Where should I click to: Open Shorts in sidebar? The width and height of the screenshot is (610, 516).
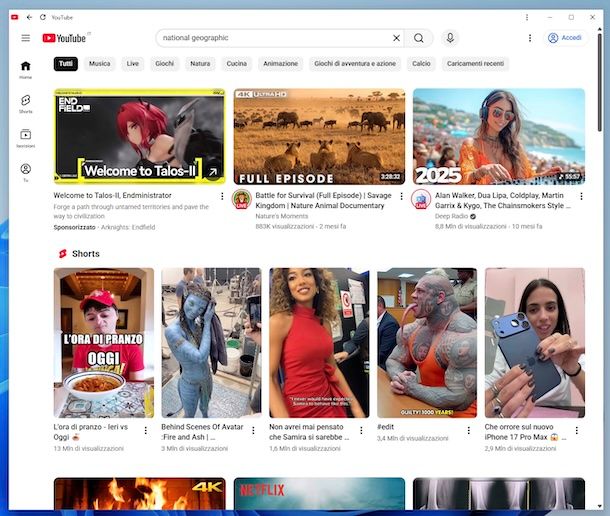coord(26,104)
